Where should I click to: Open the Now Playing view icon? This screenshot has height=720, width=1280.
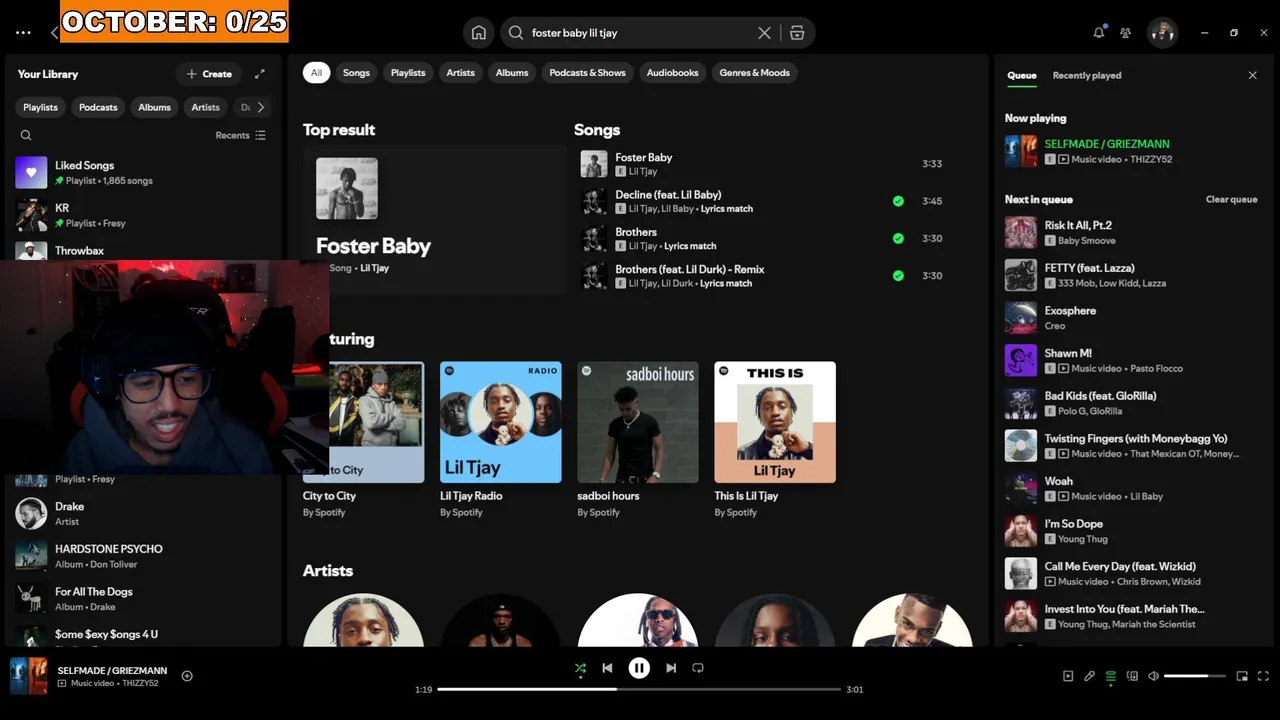pyautogui.click(x=1068, y=676)
